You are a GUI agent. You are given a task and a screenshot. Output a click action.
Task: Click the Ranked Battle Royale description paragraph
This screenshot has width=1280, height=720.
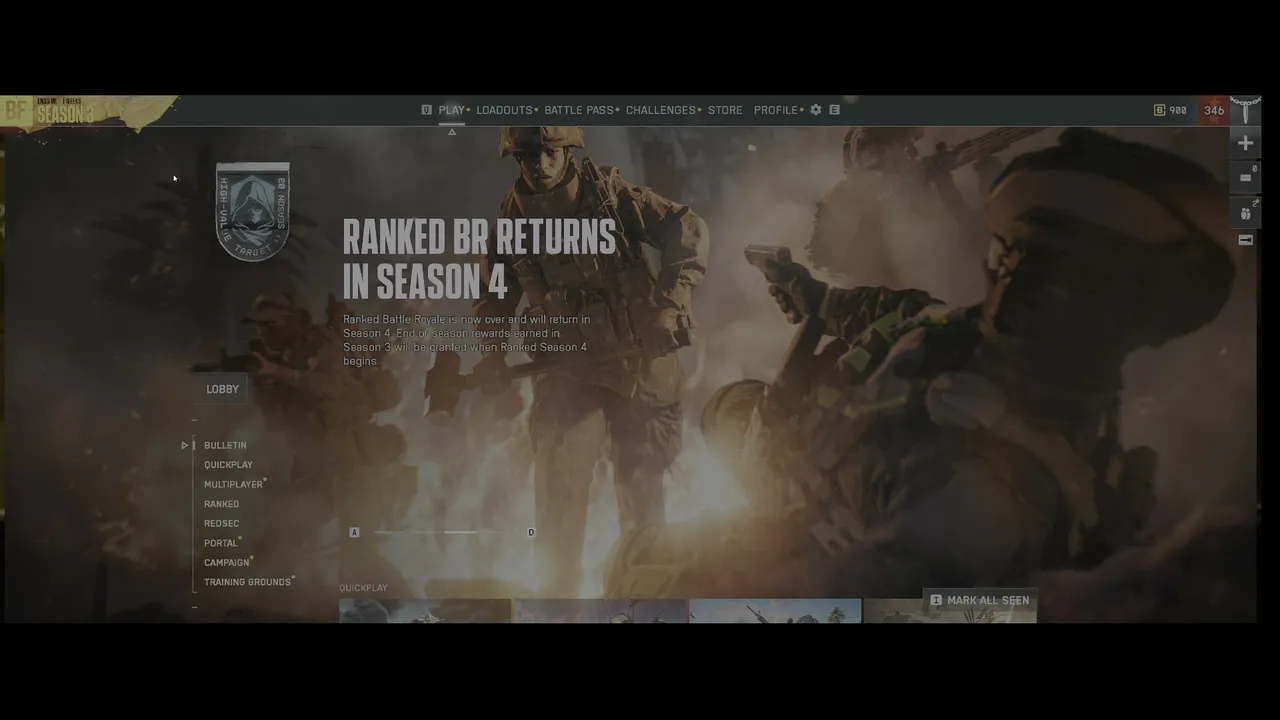pyautogui.click(x=467, y=340)
